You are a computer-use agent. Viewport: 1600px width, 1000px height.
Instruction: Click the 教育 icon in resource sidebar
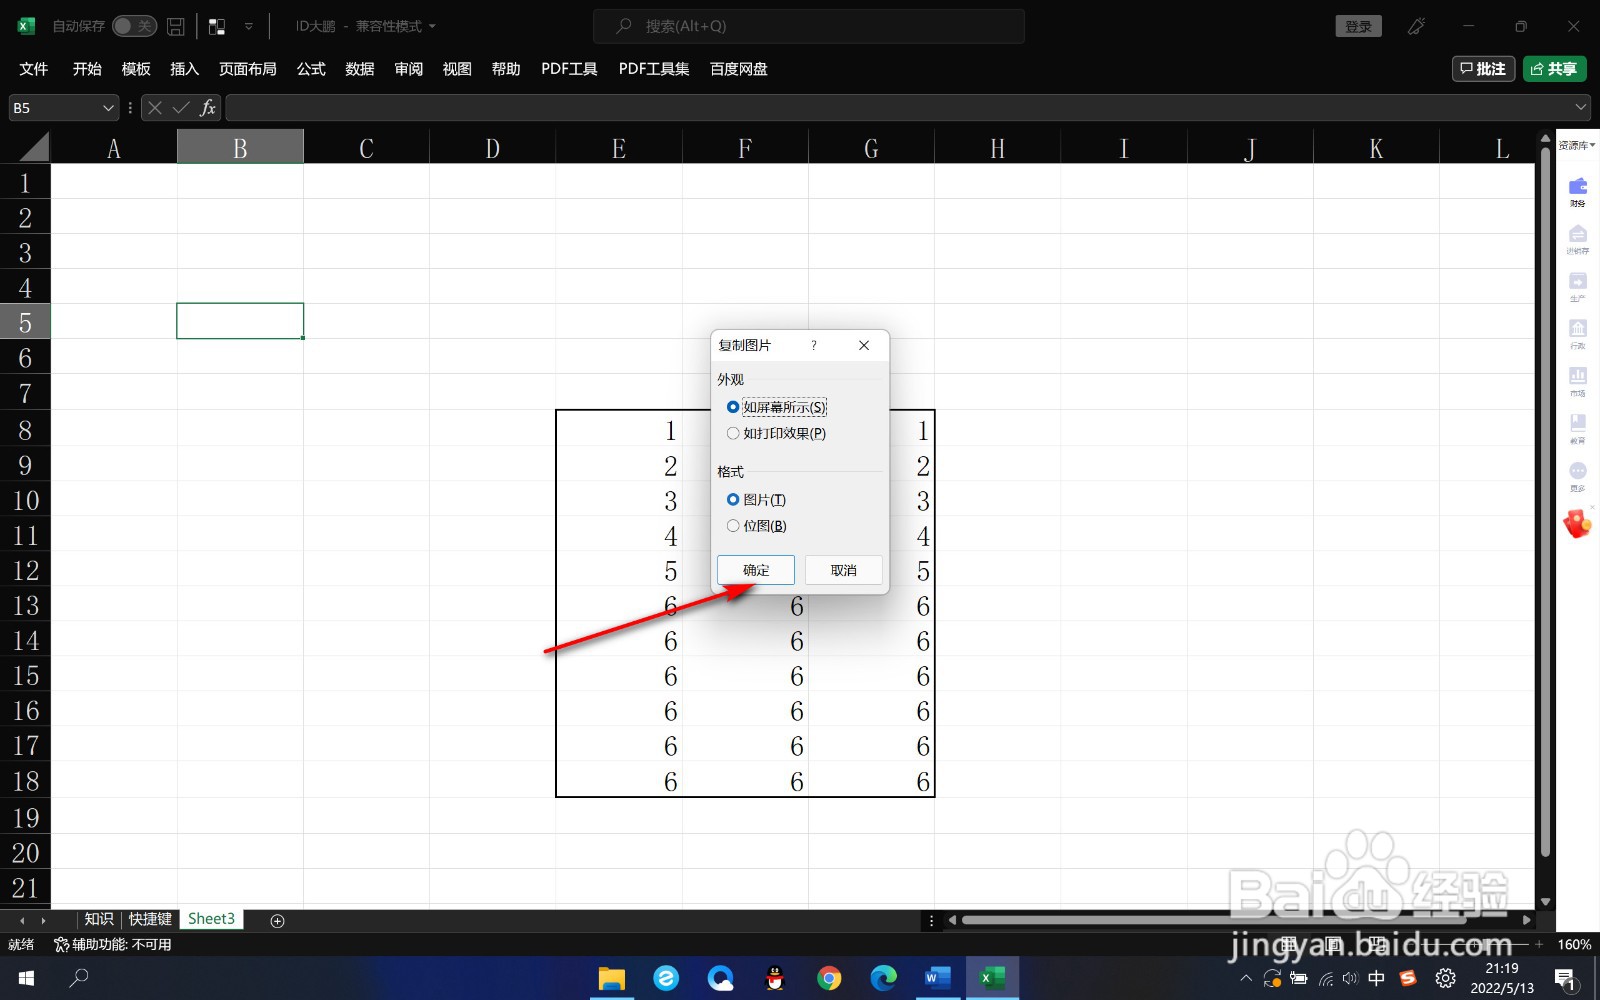point(1578,427)
